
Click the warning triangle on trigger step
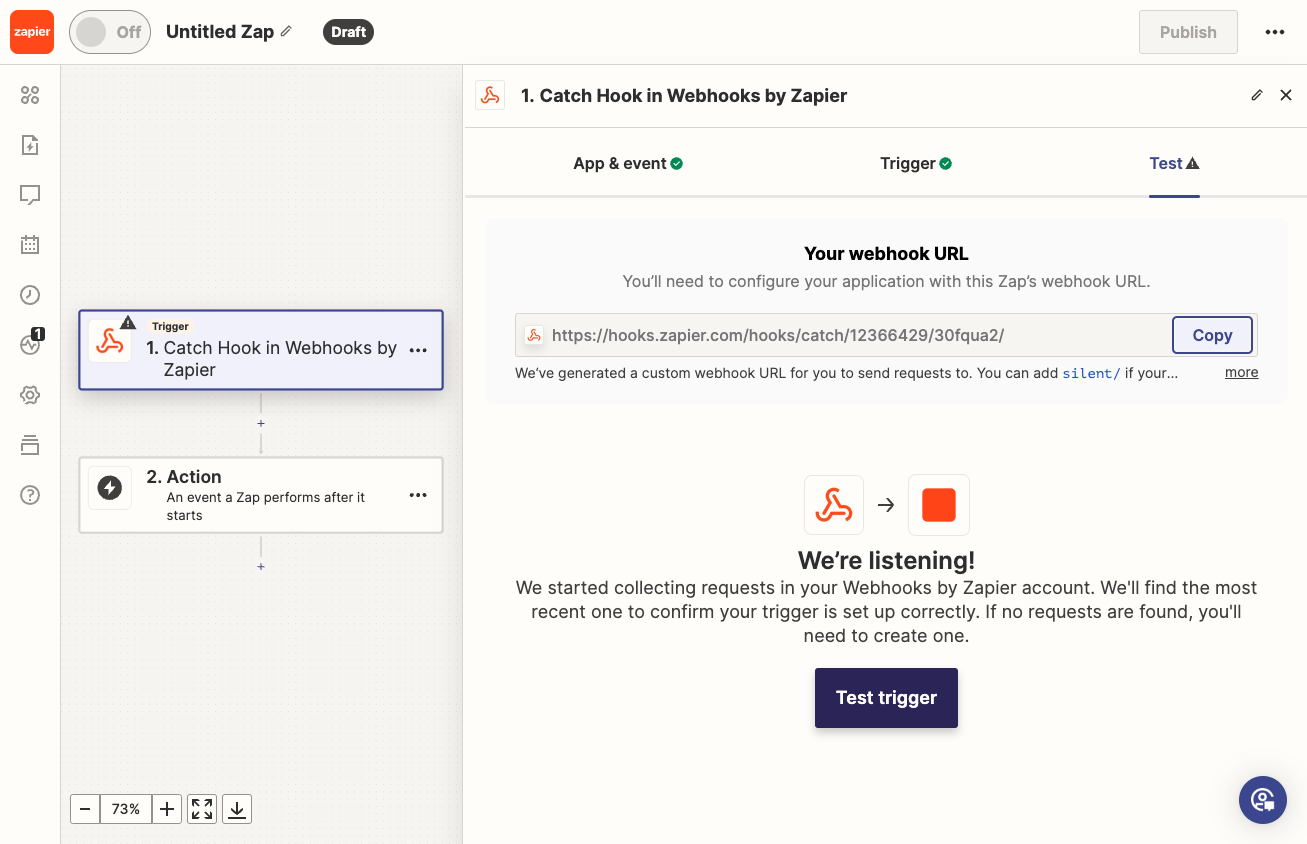tap(128, 322)
